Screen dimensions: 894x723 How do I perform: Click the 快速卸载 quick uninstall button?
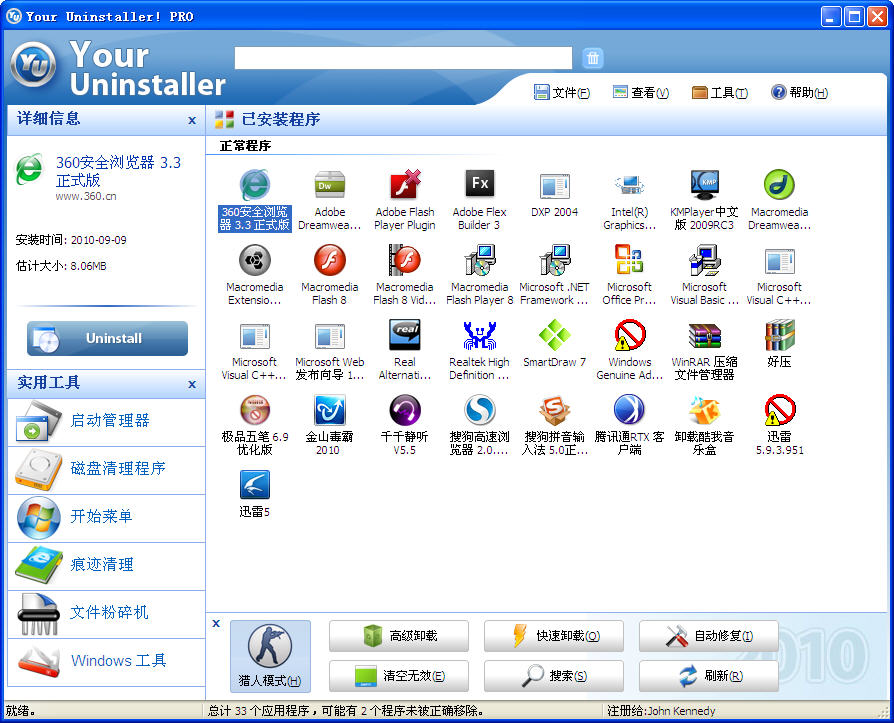pyautogui.click(x=554, y=636)
